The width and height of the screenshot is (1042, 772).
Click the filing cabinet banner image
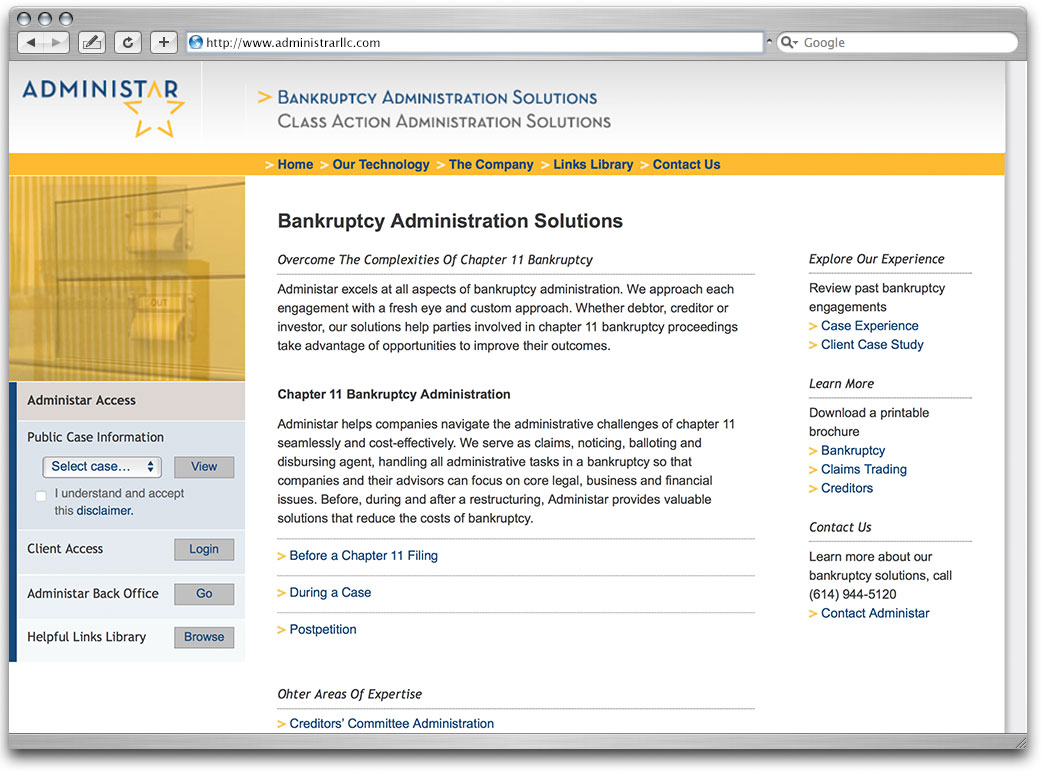coord(127,278)
